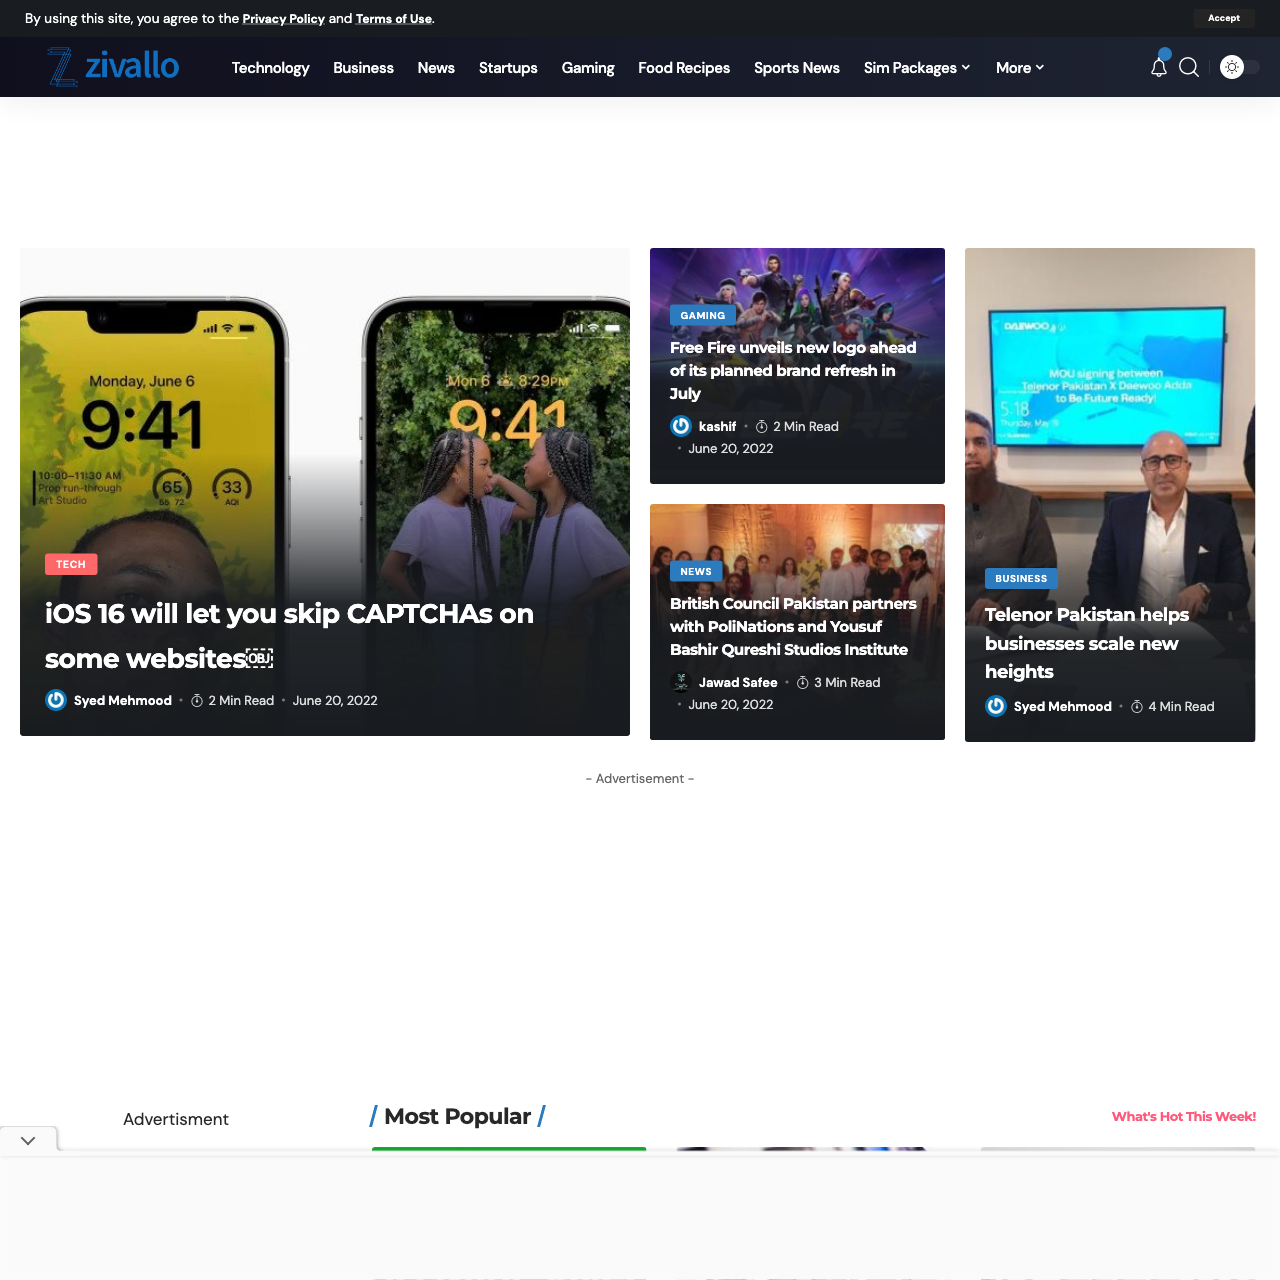Expand the More menu
This screenshot has height=1280, width=1280.
[1020, 67]
